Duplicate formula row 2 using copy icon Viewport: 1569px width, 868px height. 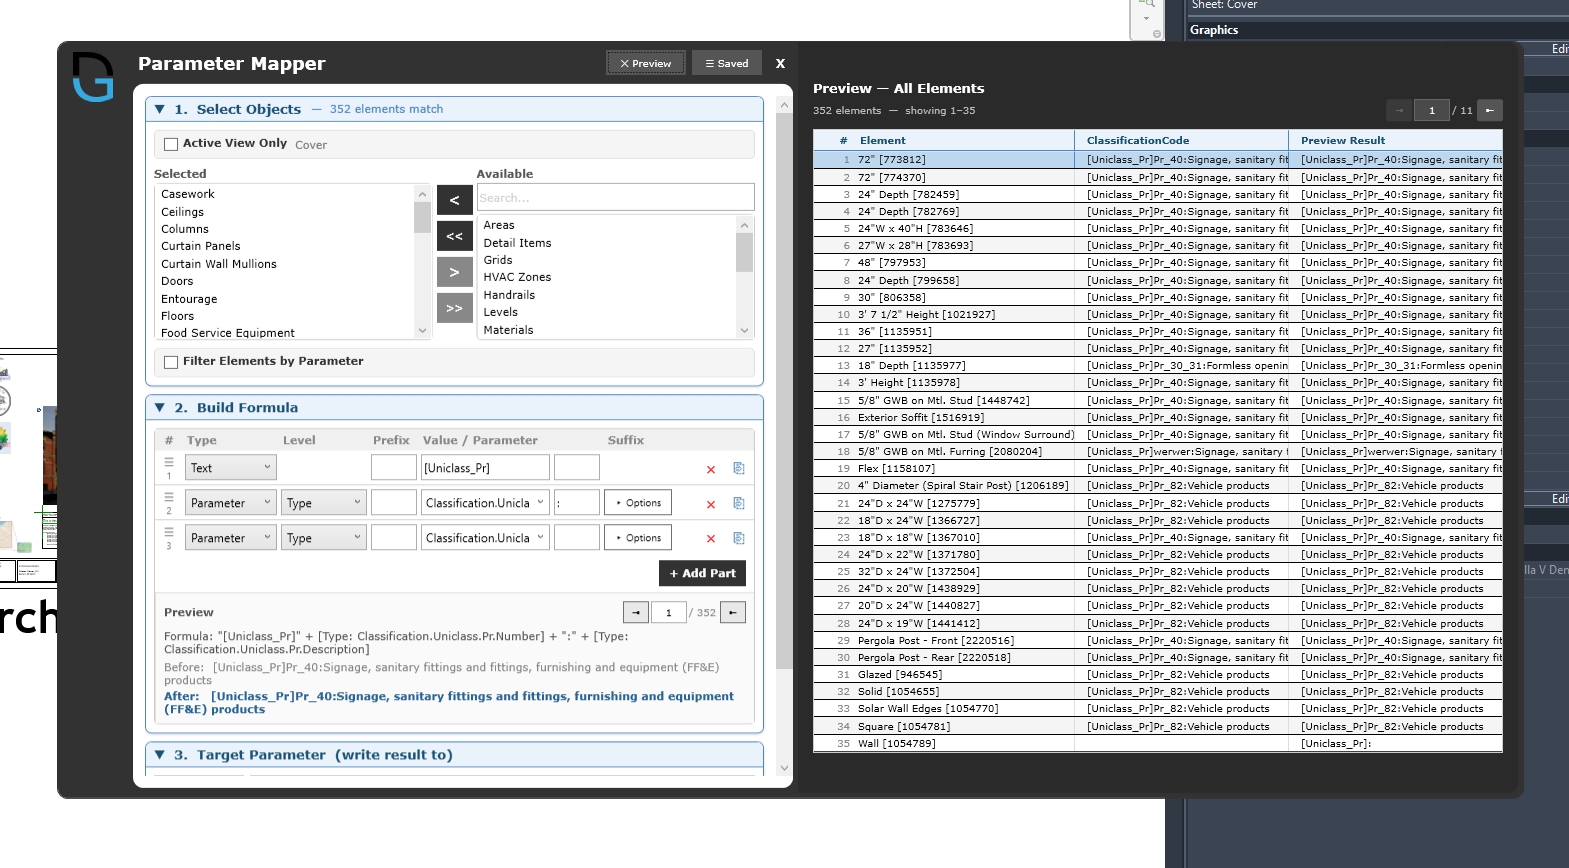pyautogui.click(x=739, y=504)
